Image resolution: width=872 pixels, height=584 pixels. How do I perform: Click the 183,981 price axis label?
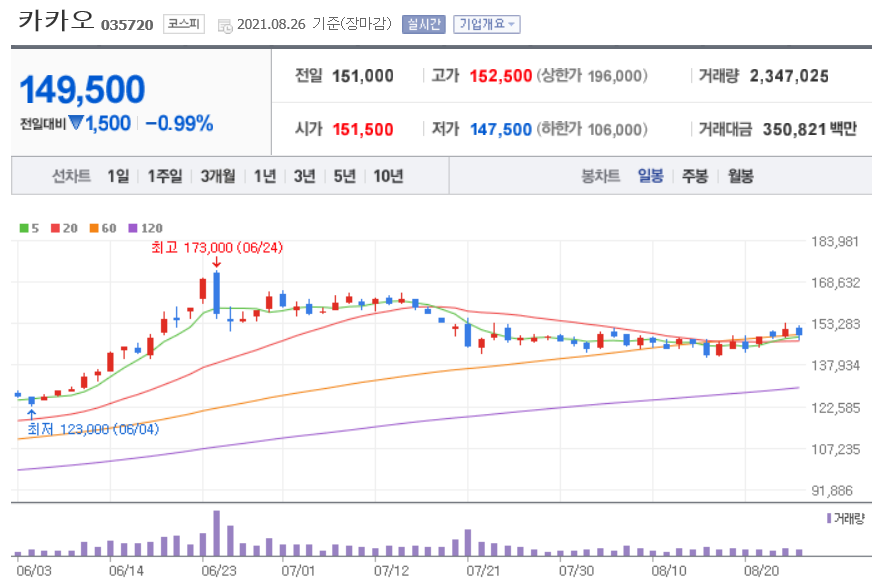(x=835, y=241)
